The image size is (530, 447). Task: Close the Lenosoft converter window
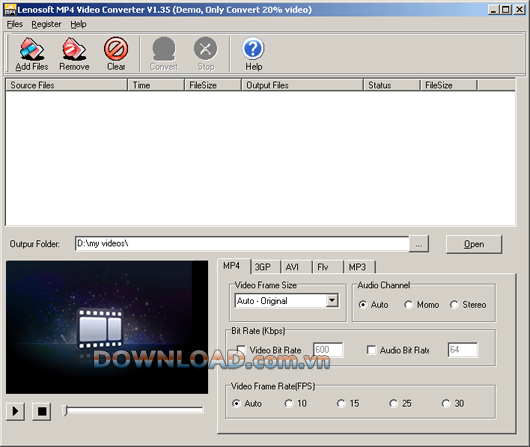click(519, 9)
